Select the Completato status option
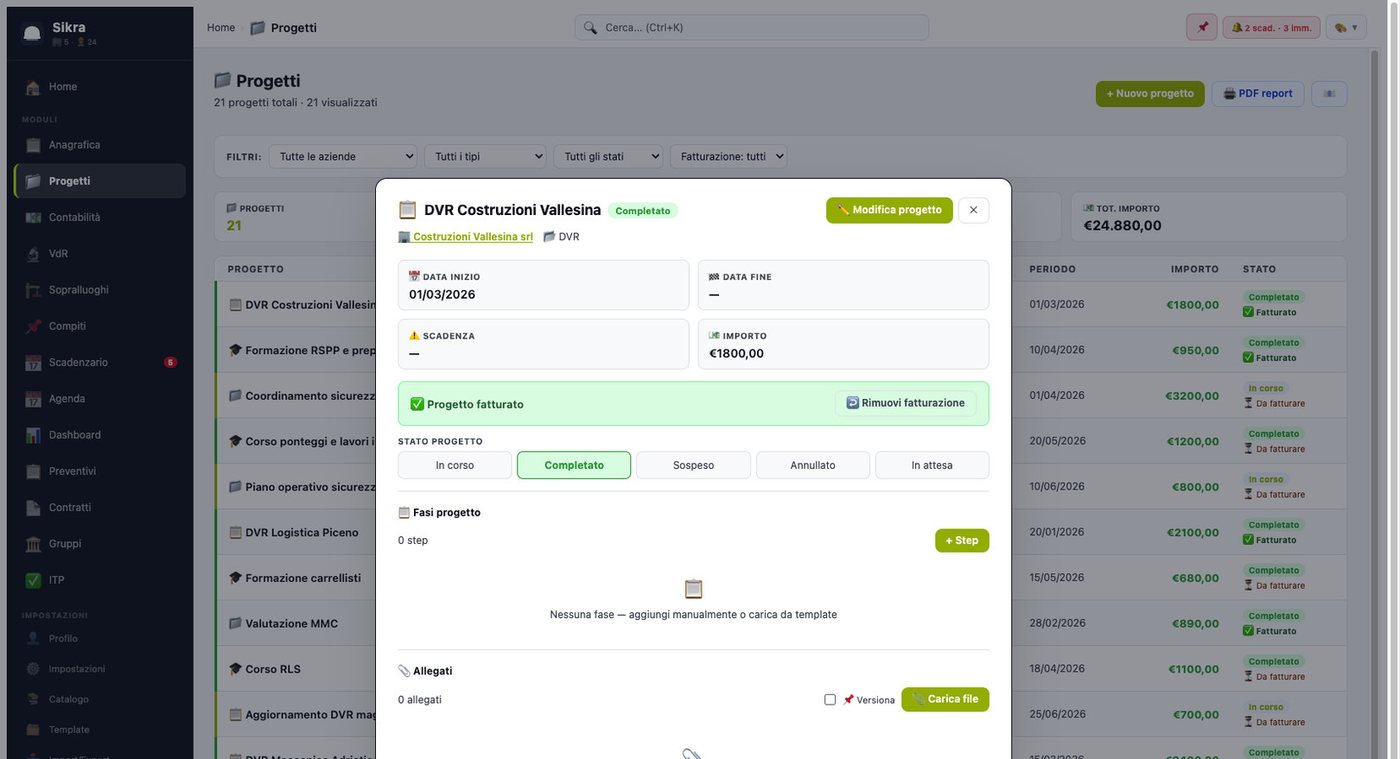Image resolution: width=1400 pixels, height=759 pixels. pyautogui.click(x=574, y=465)
